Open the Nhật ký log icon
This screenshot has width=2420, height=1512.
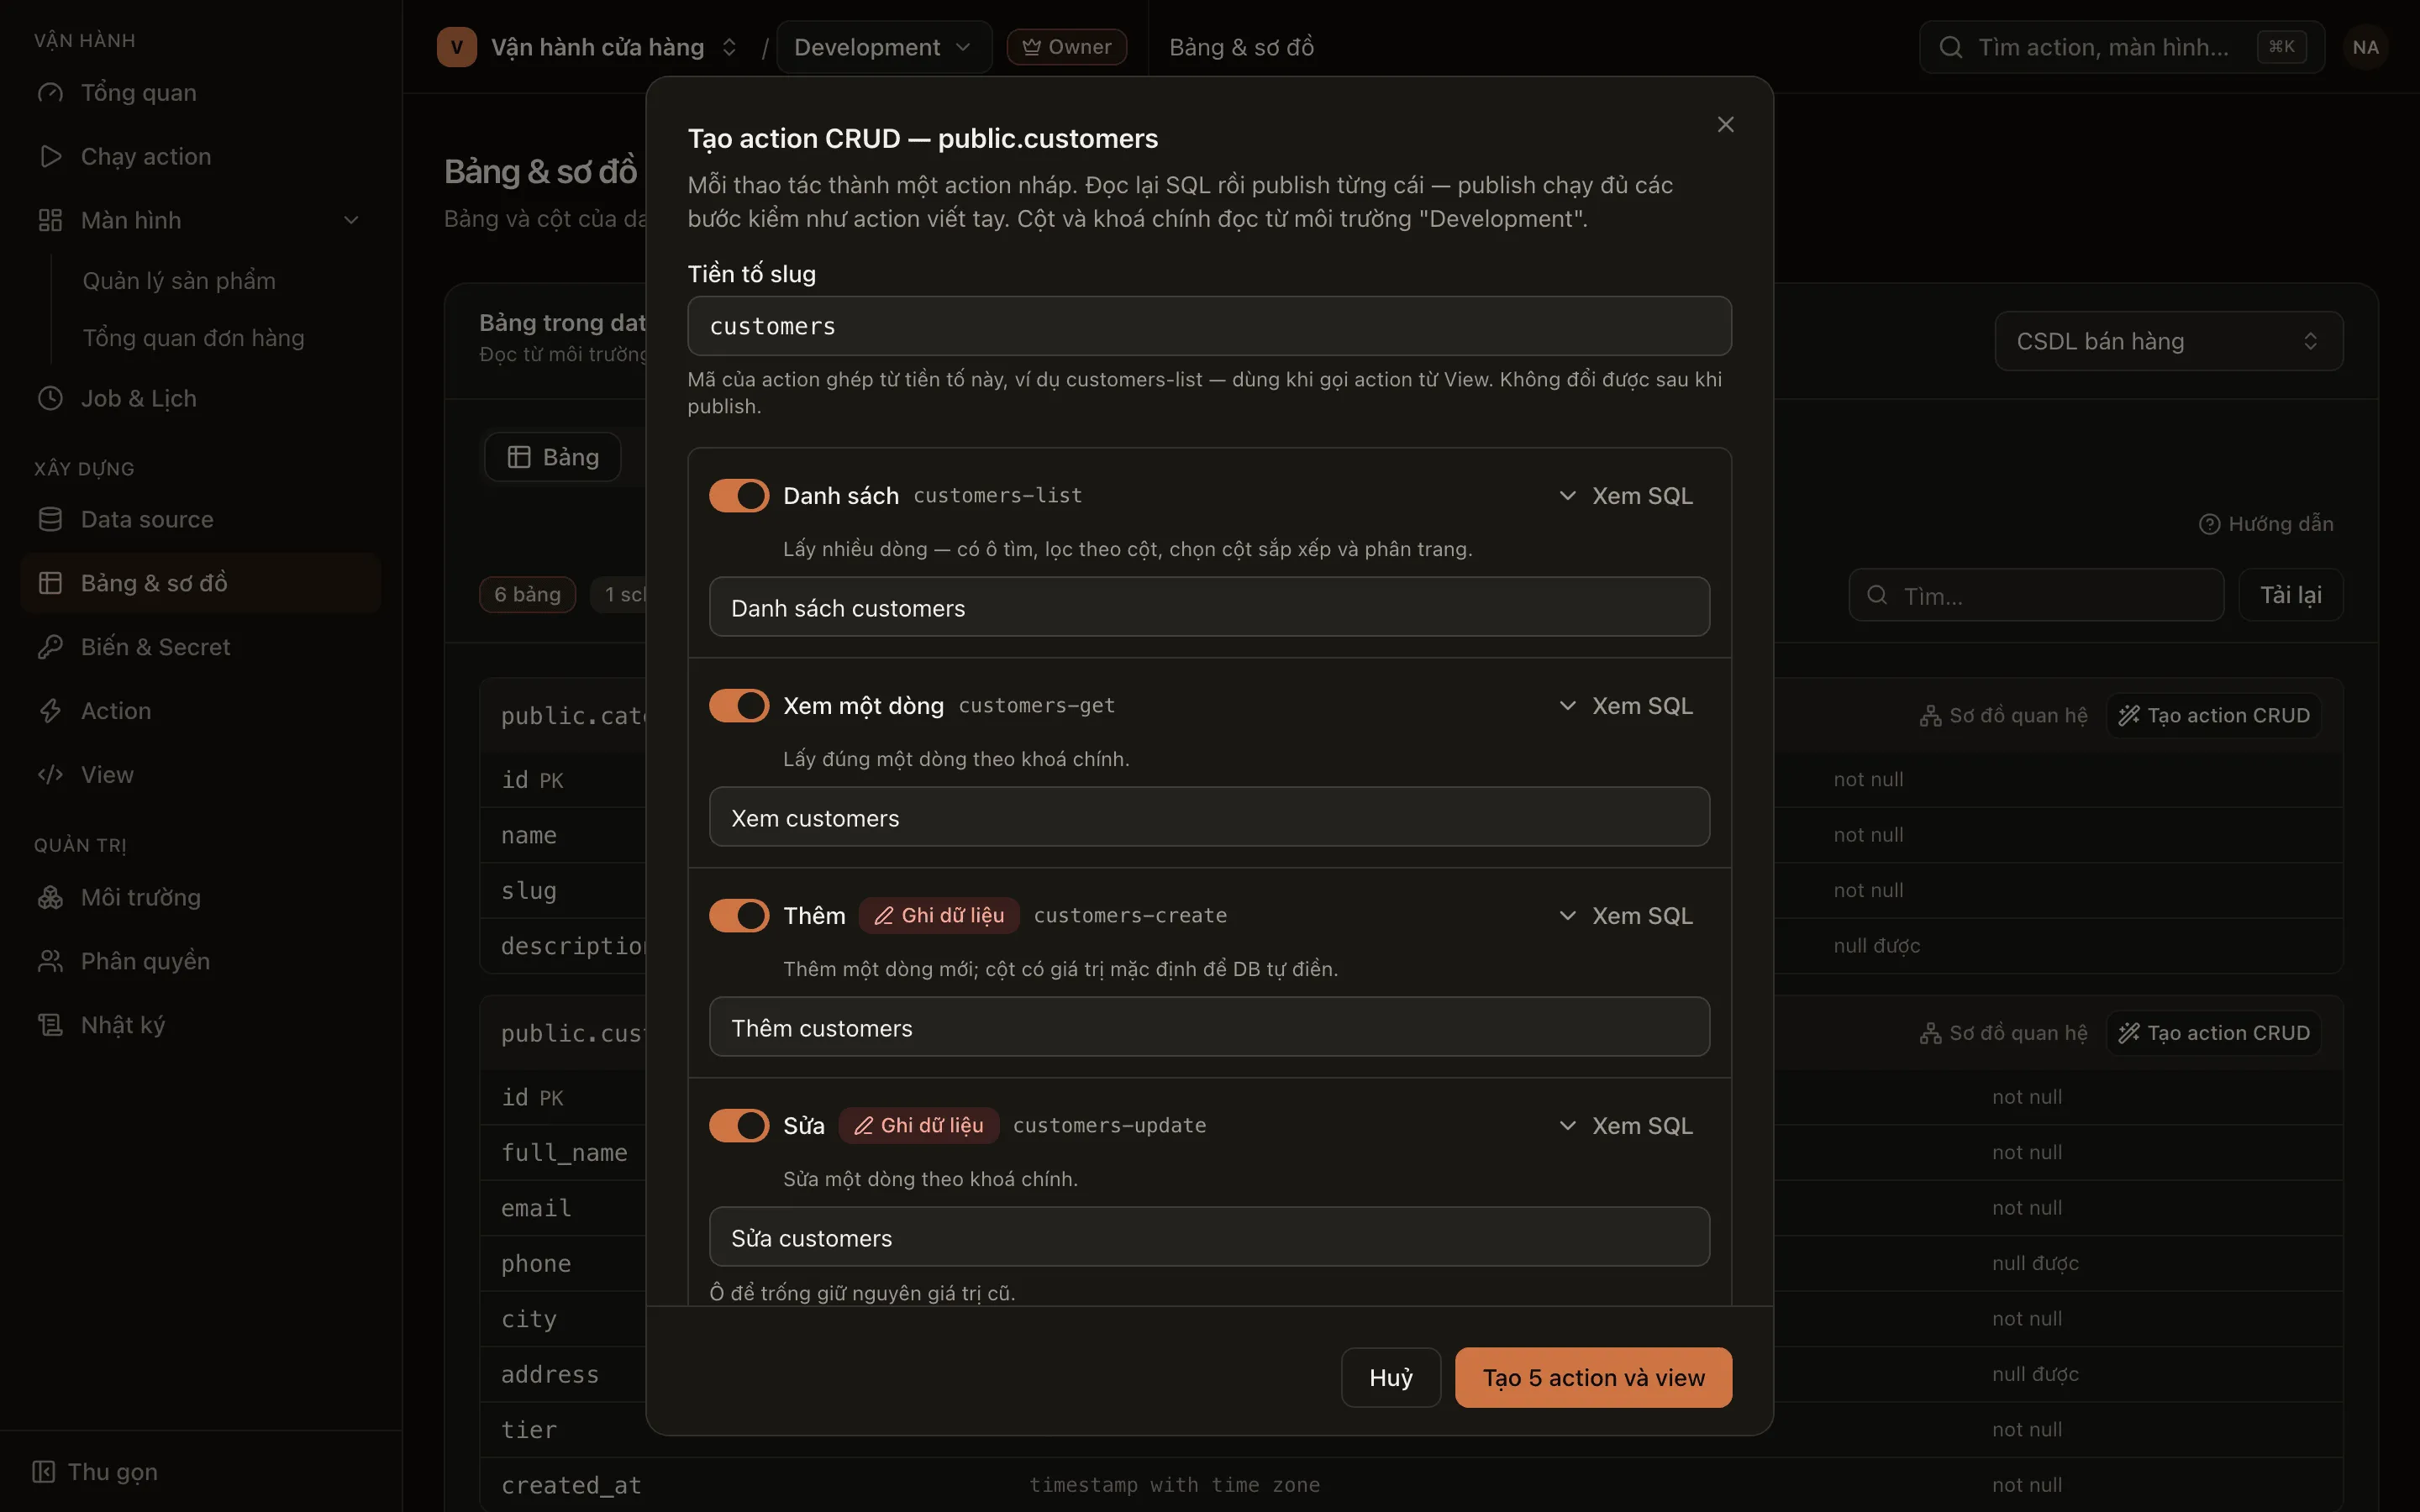[x=50, y=1025]
